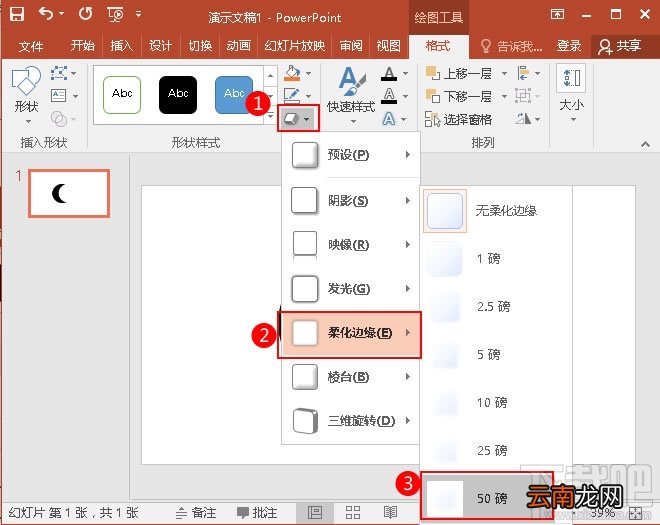Open the Text Fill dropdown arrow

[x=406, y=74]
